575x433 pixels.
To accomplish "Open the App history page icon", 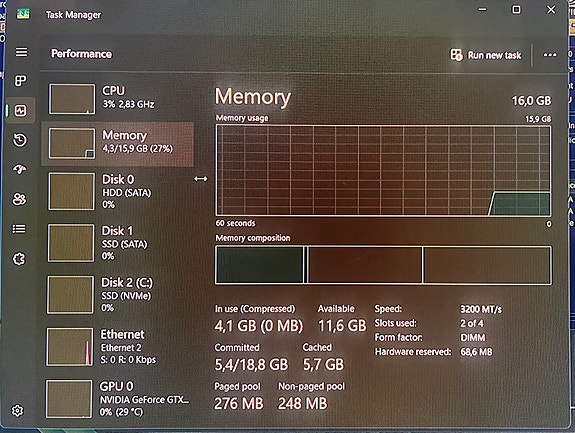I will [x=20, y=140].
